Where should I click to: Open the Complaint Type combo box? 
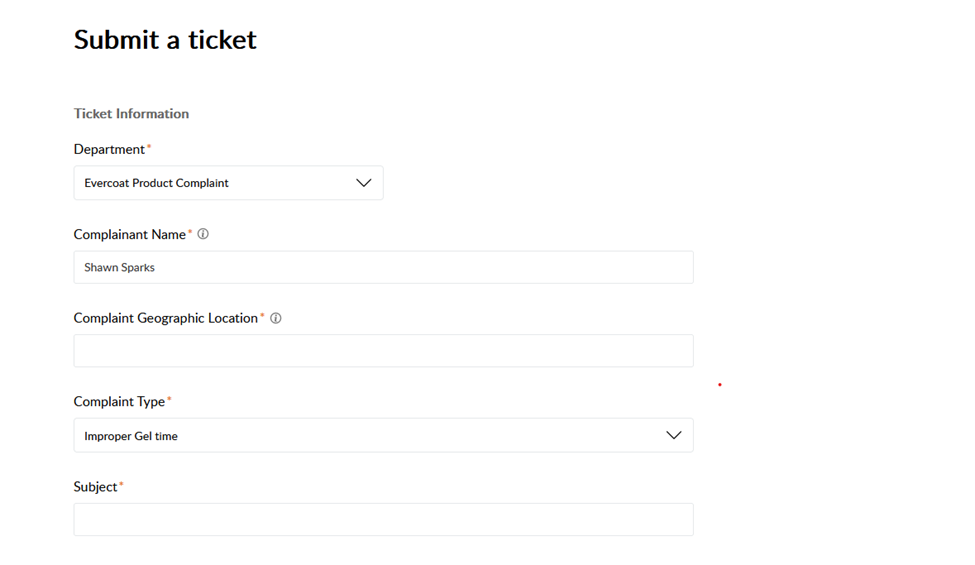pos(383,436)
